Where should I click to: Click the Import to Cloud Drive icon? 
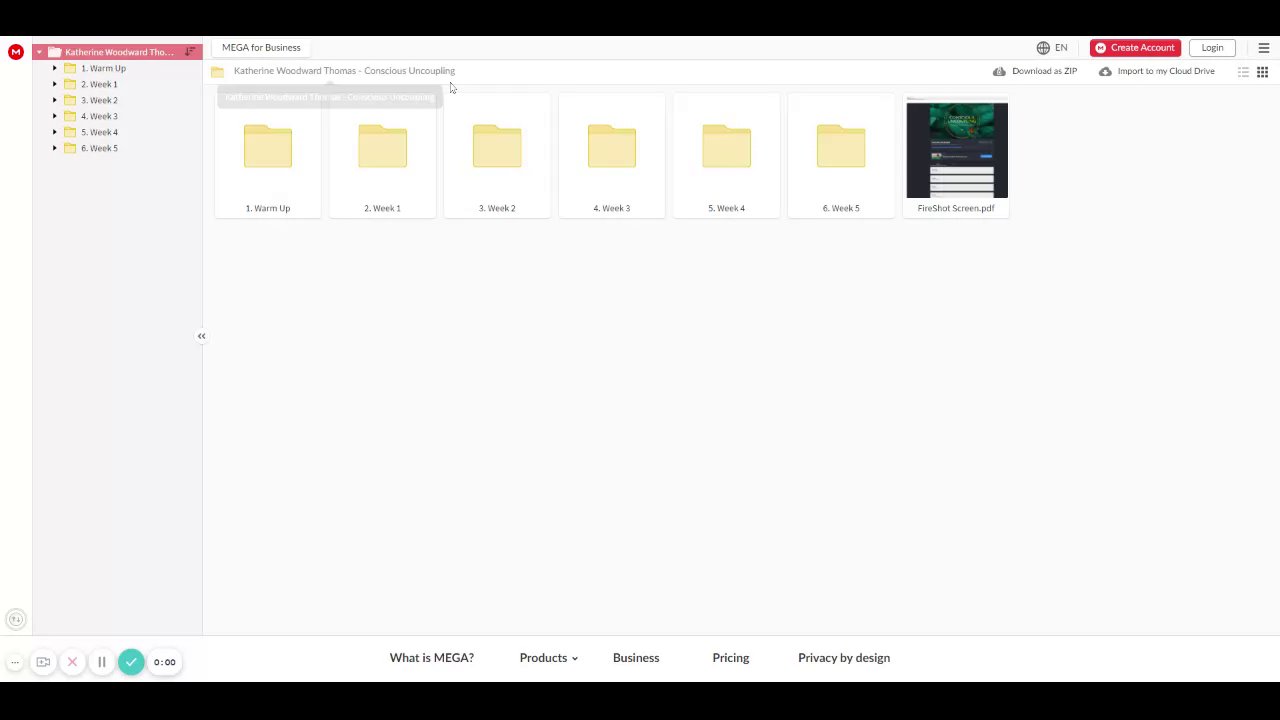(x=1105, y=71)
